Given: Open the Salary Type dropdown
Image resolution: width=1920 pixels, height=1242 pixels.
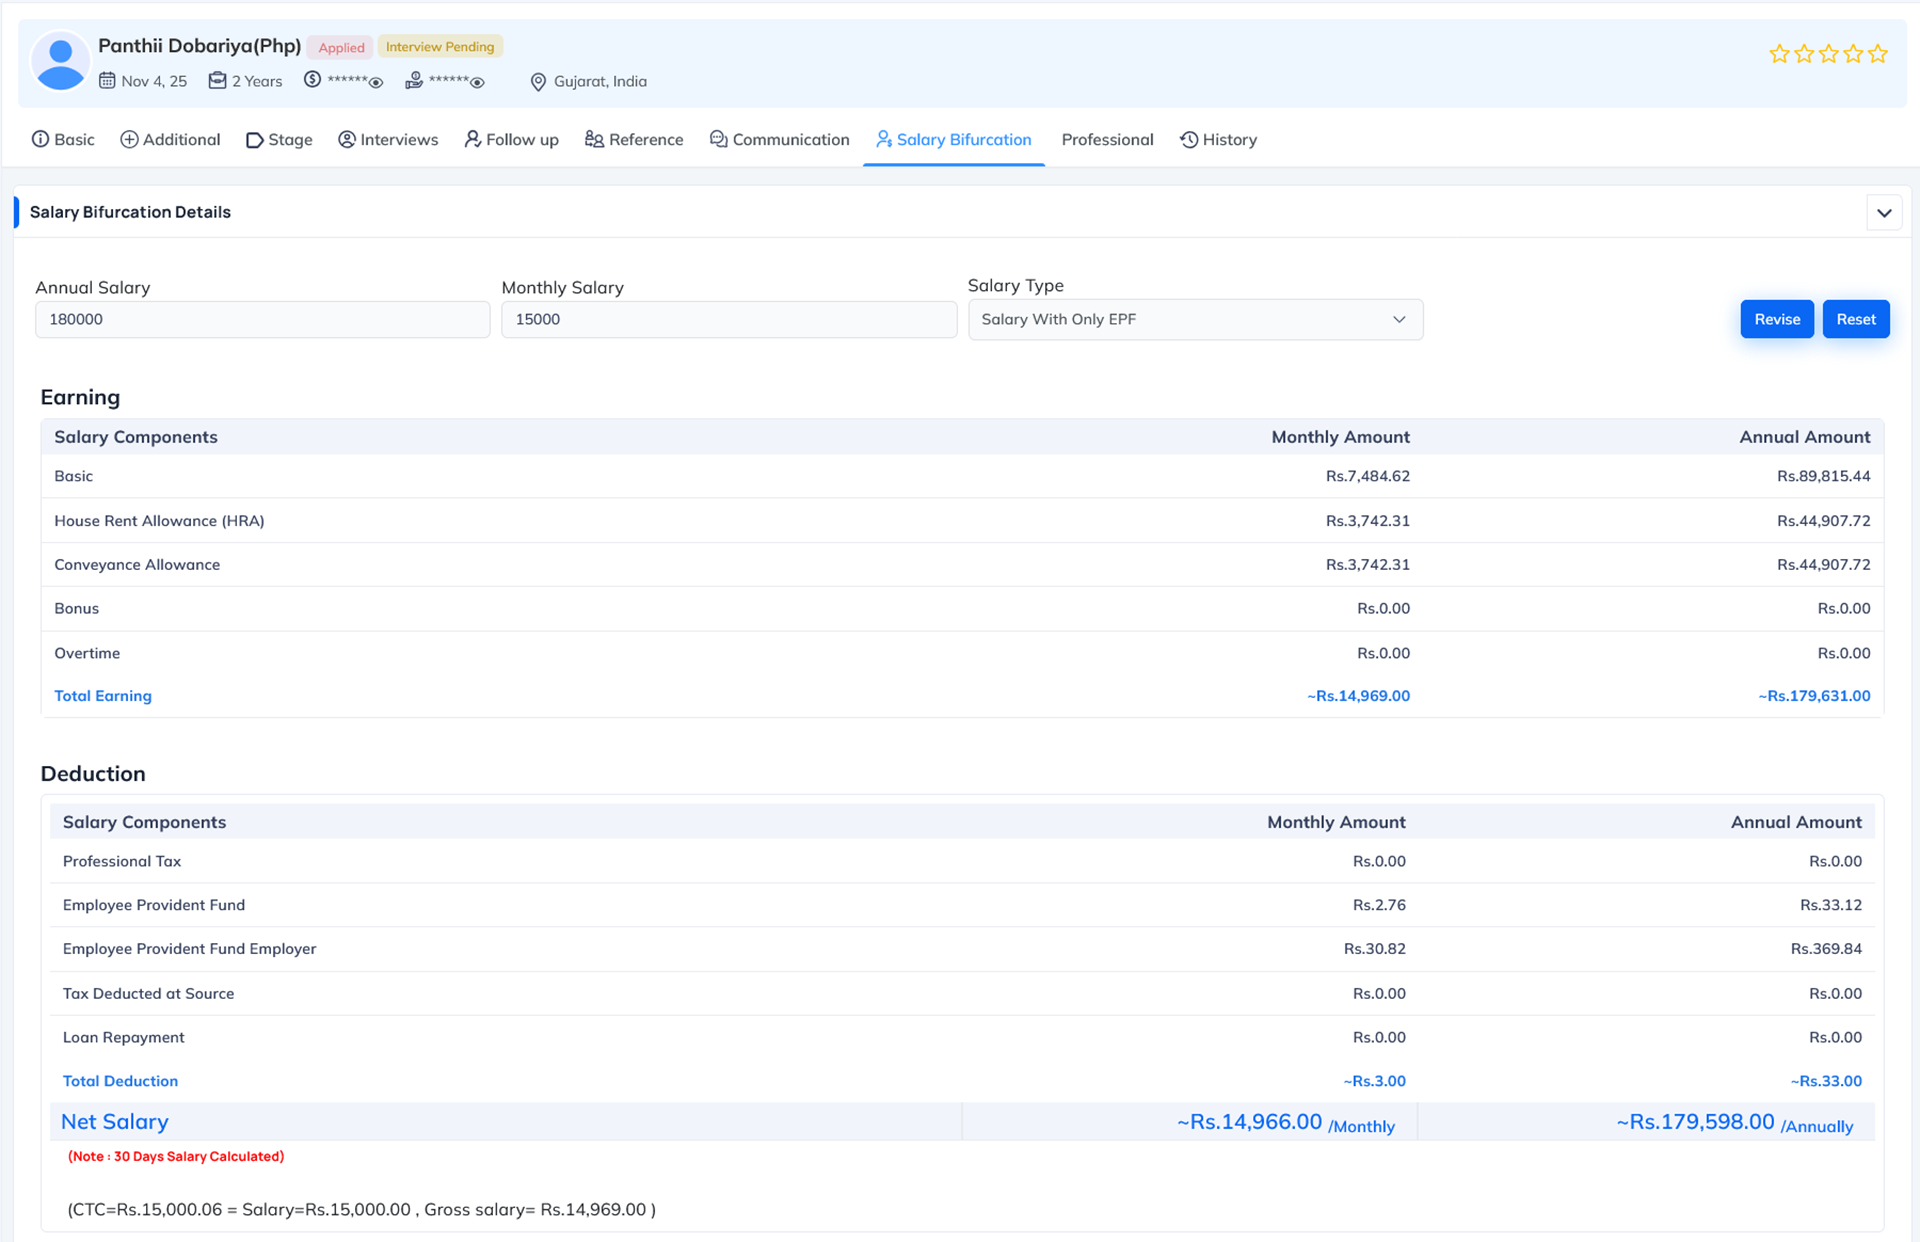Looking at the screenshot, I should (1194, 320).
